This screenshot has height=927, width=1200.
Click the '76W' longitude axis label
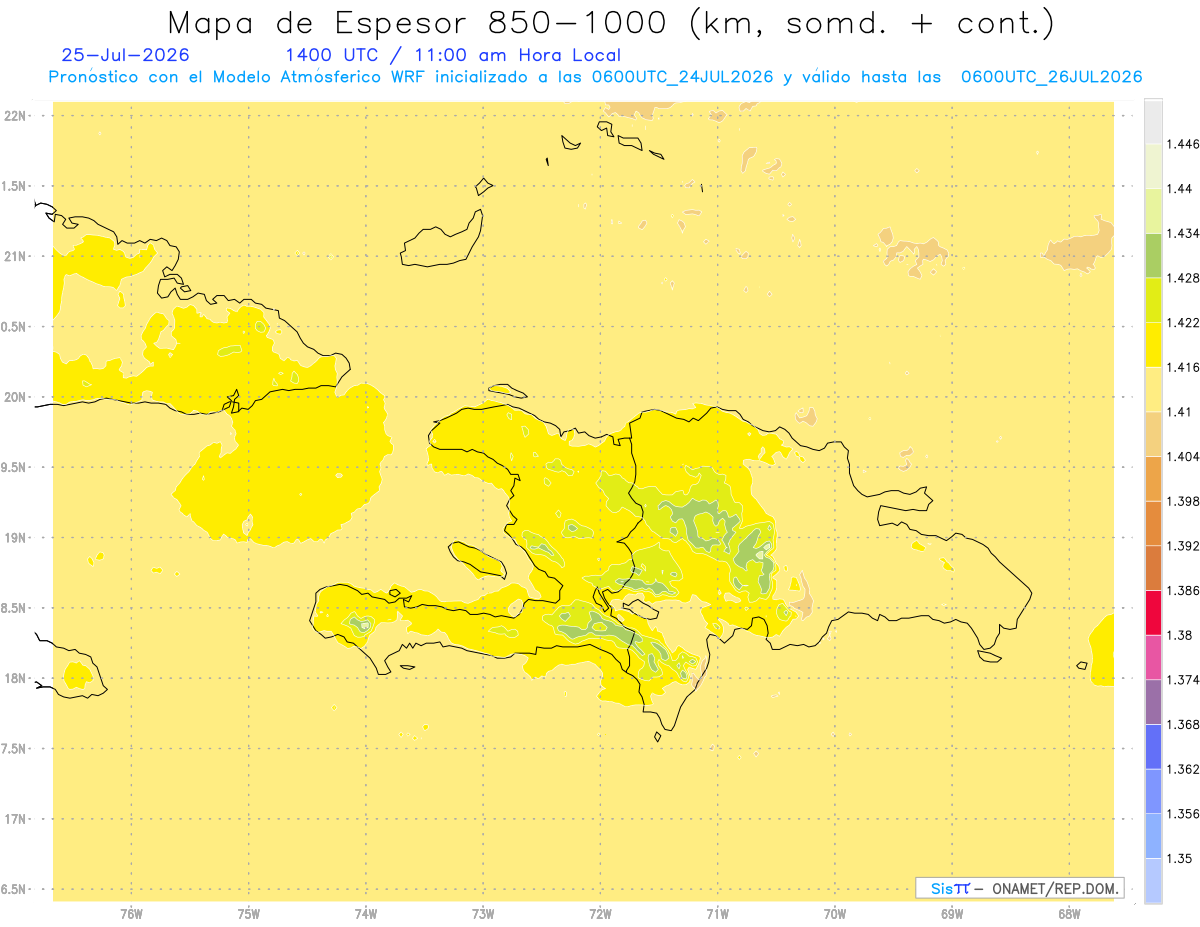pyautogui.click(x=131, y=913)
